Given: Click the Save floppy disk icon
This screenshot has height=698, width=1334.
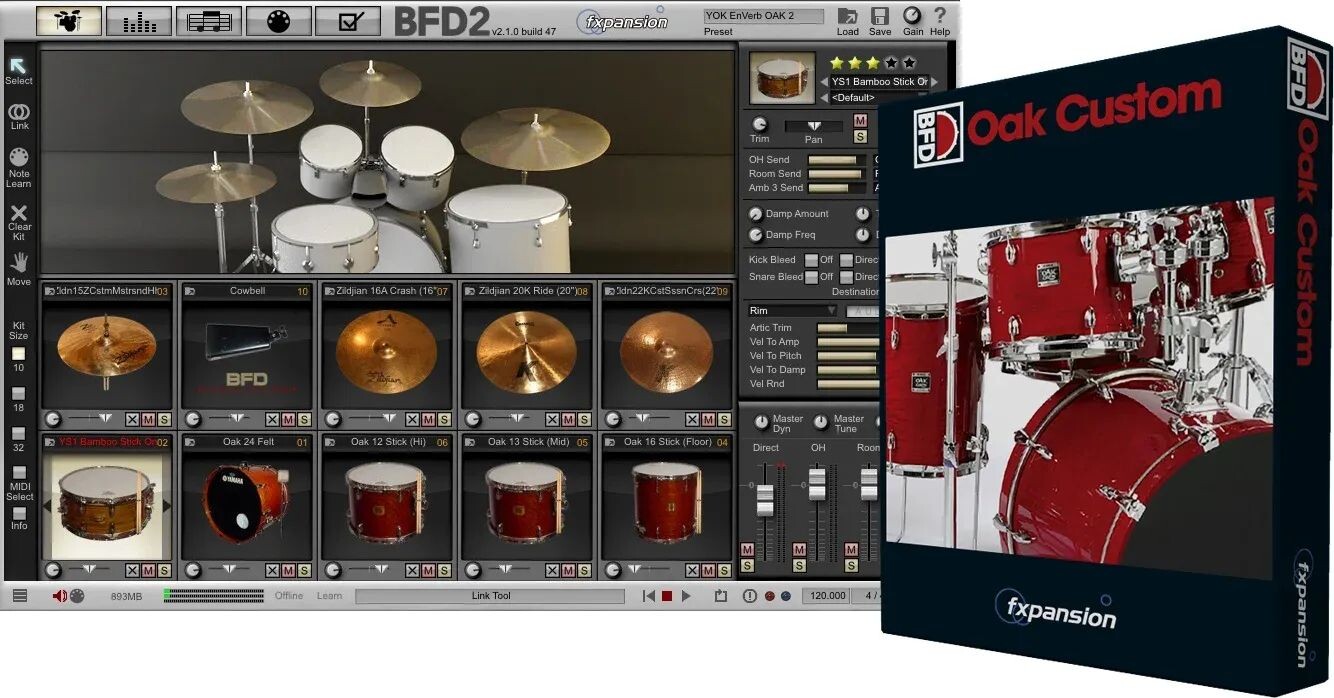Looking at the screenshot, I should pos(880,16).
